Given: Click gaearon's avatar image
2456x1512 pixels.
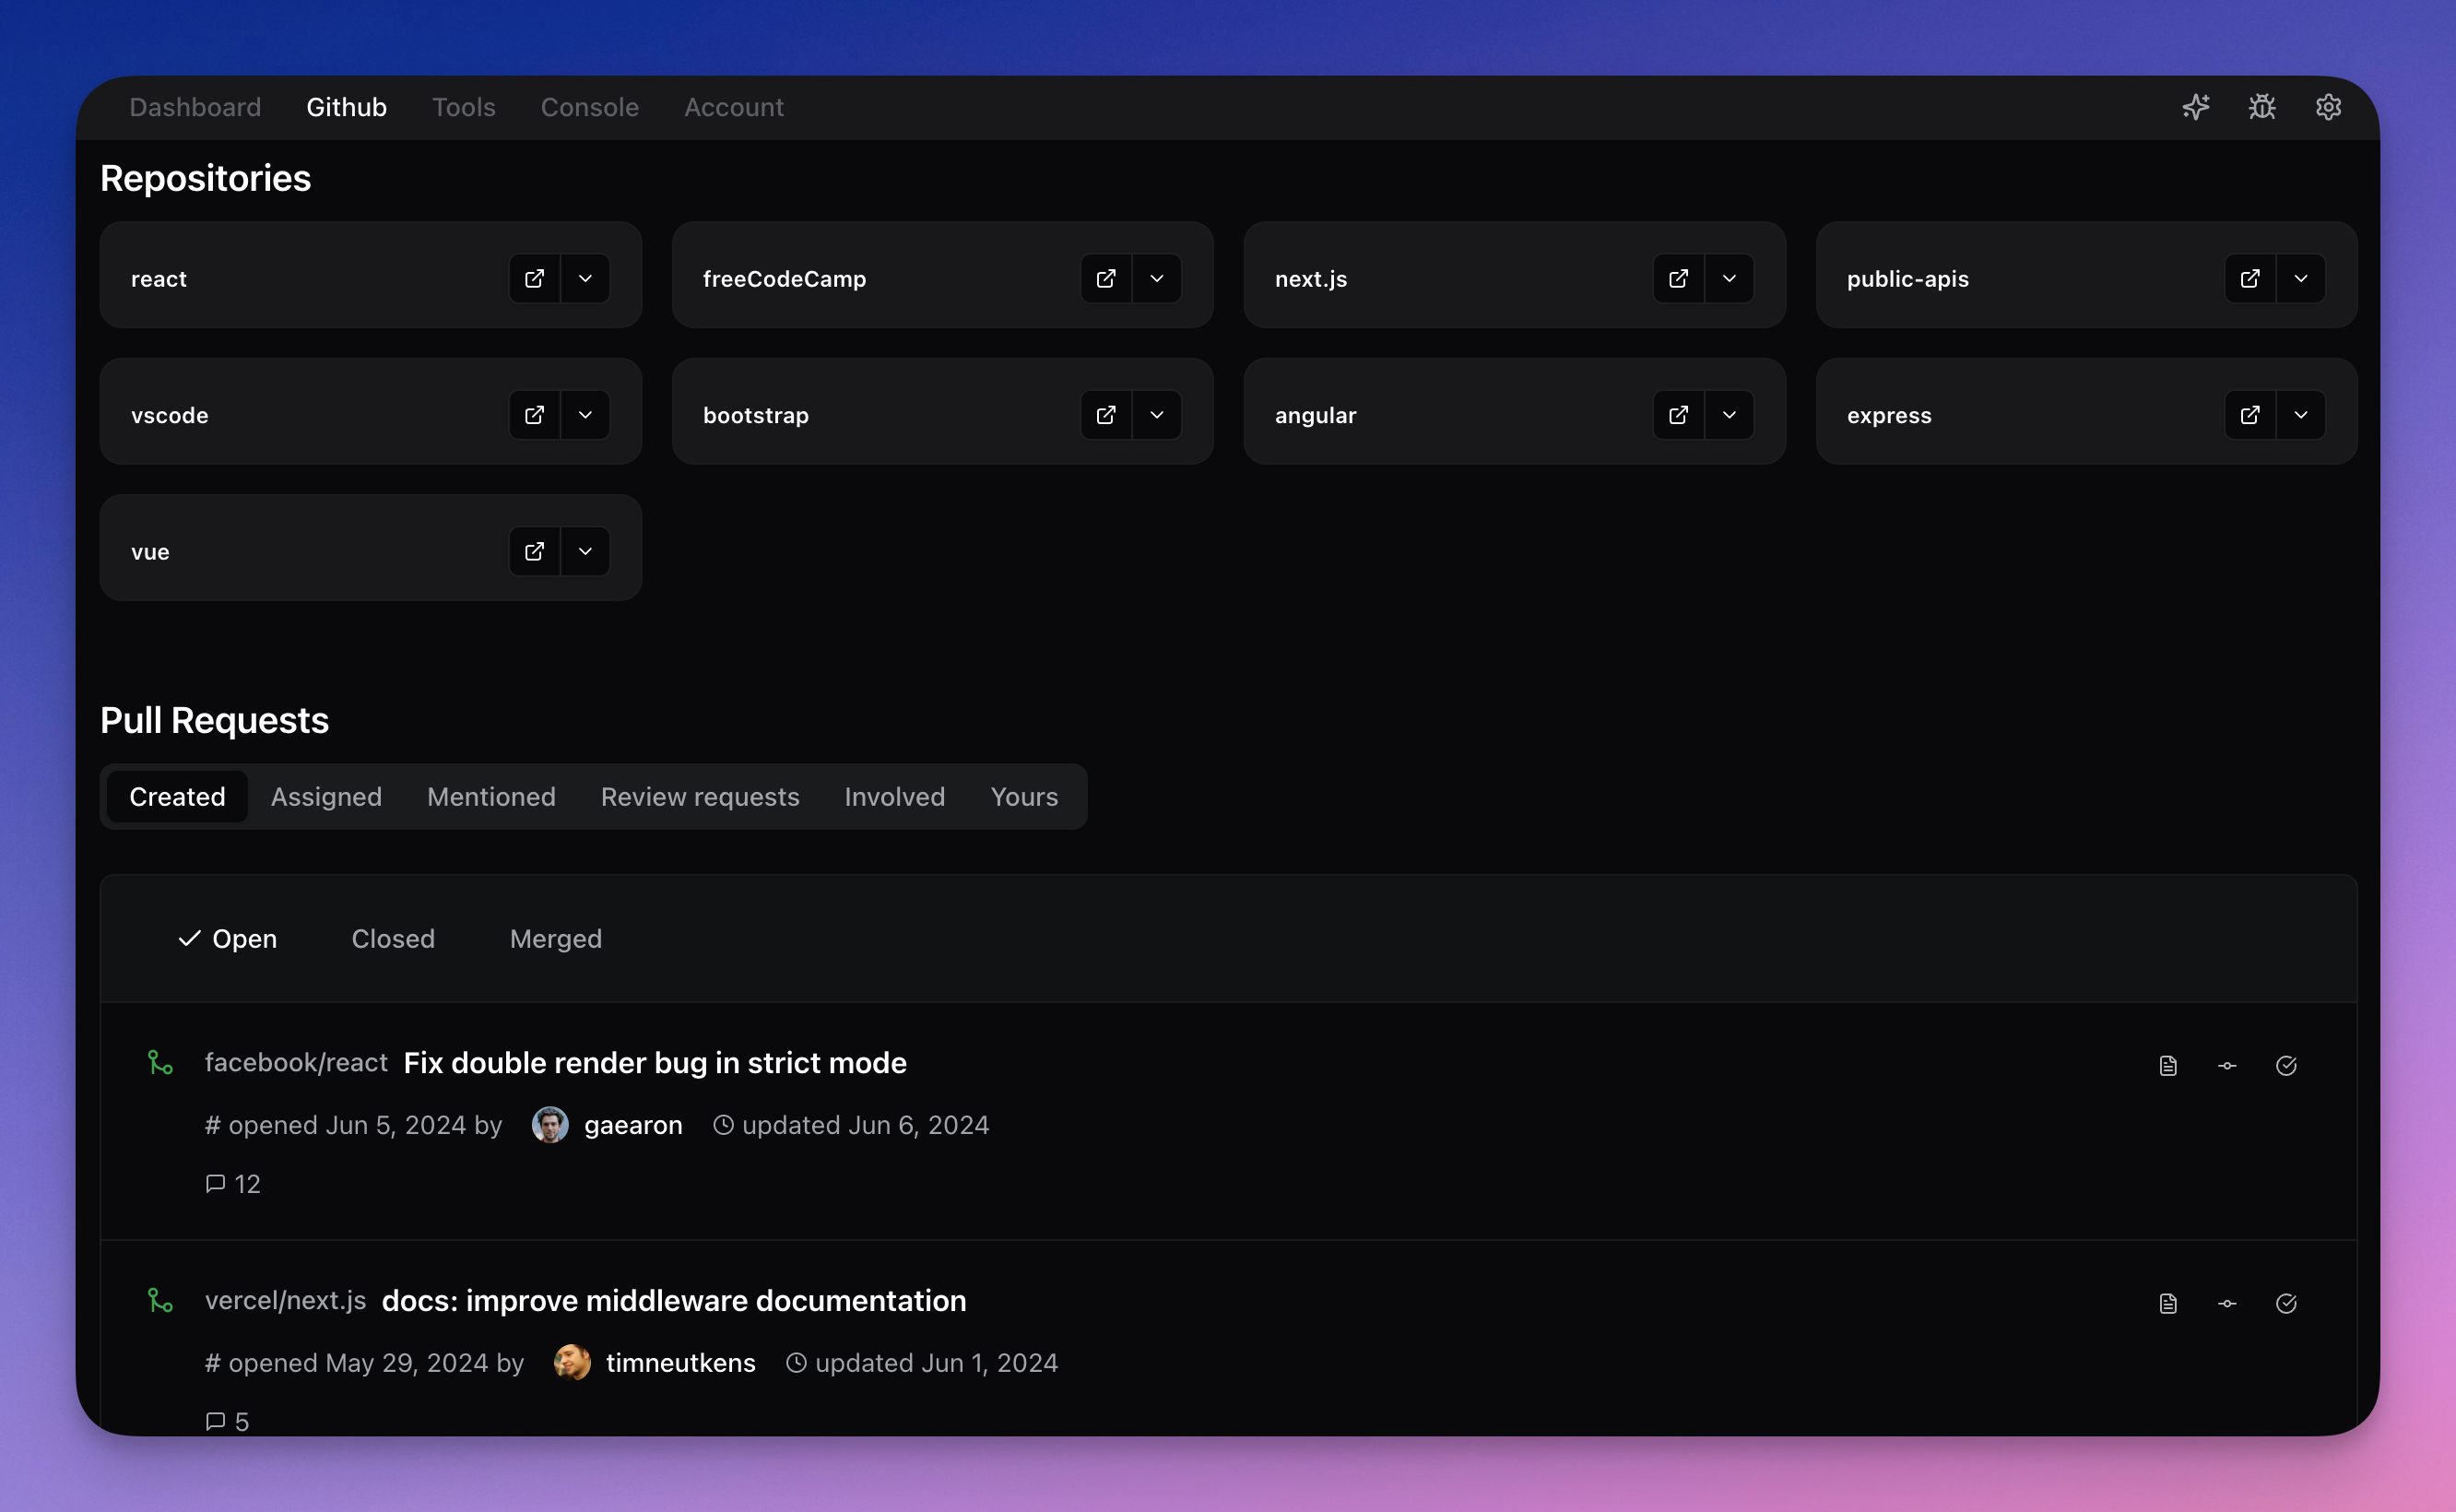Looking at the screenshot, I should pyautogui.click(x=550, y=1125).
